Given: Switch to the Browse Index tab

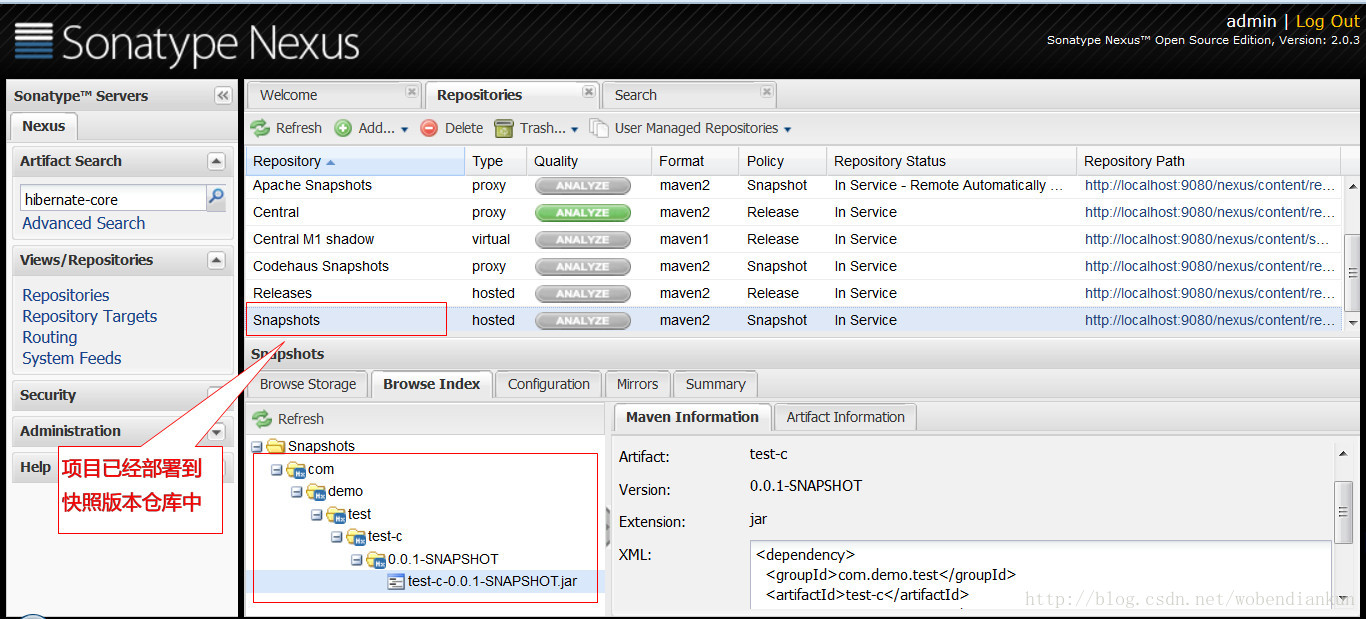Looking at the screenshot, I should pyautogui.click(x=432, y=384).
